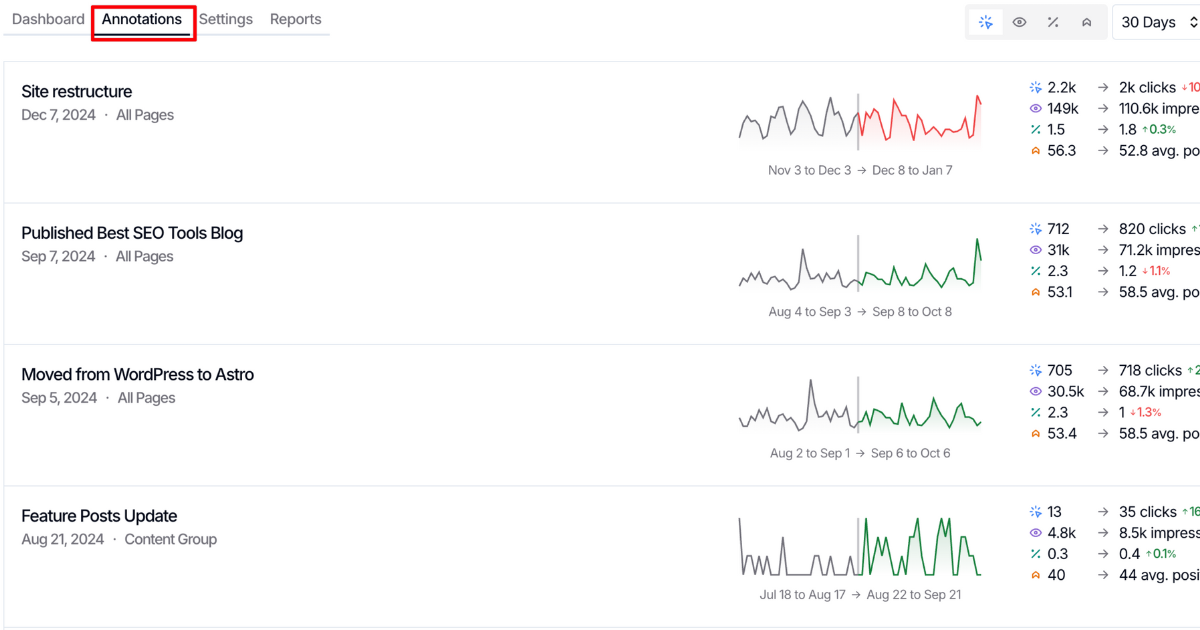Toggle the CTR percentage icon in the toolbar
This screenshot has width=1200, height=630.
pyautogui.click(x=1052, y=21)
